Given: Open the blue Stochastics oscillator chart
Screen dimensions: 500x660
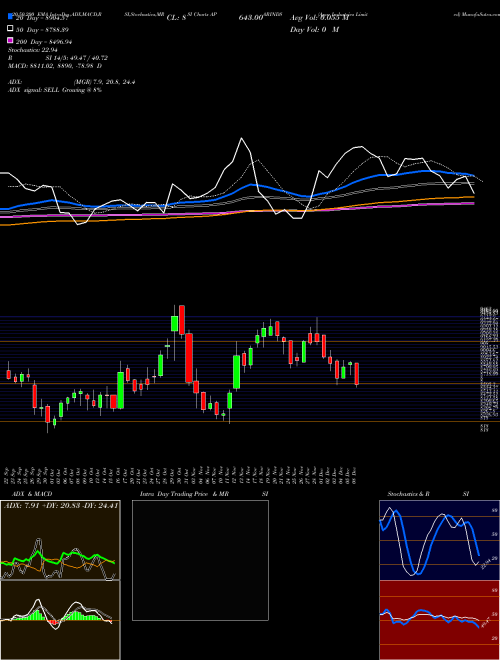Looking at the screenshot, I should [439, 540].
